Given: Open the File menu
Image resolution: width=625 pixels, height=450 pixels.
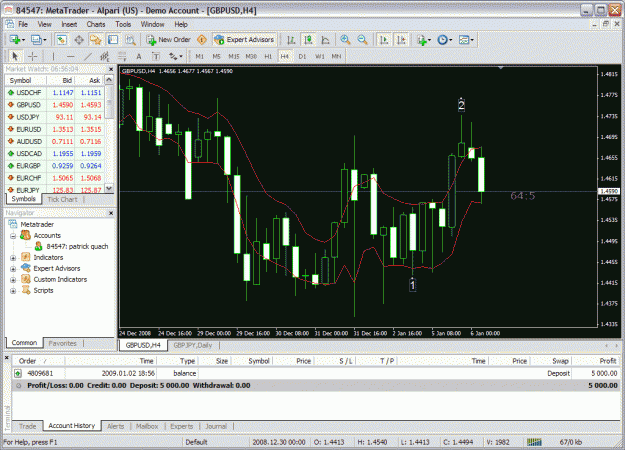Looking at the screenshot, I should [x=23, y=24].
